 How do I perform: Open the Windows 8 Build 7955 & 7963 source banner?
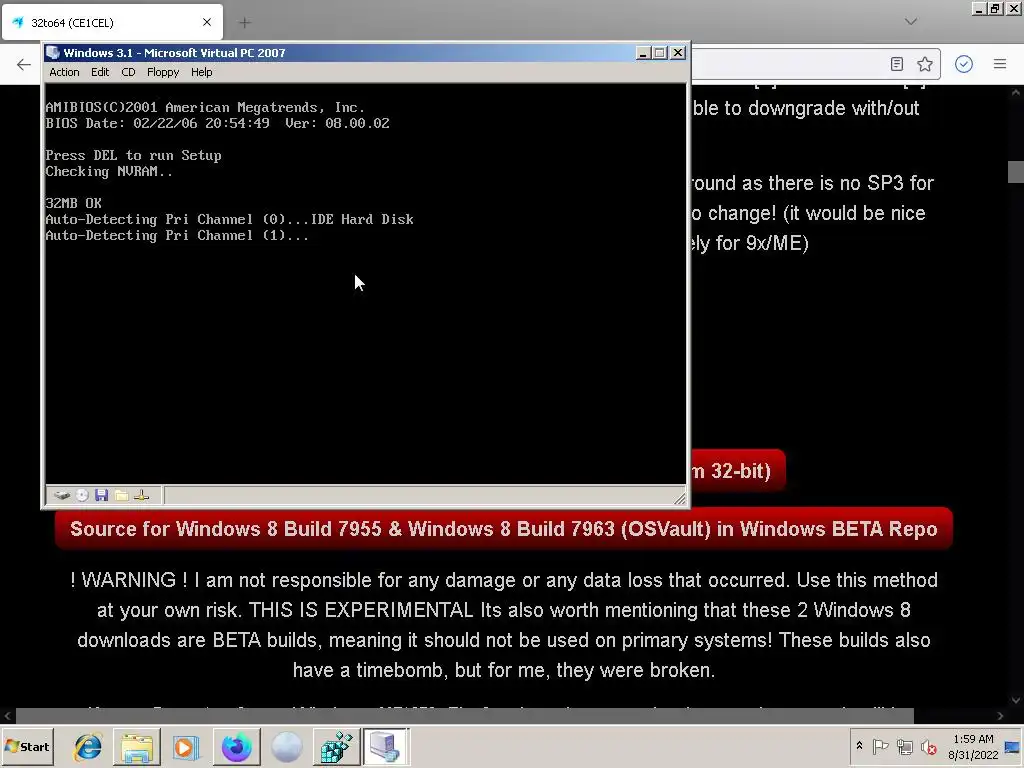click(504, 528)
